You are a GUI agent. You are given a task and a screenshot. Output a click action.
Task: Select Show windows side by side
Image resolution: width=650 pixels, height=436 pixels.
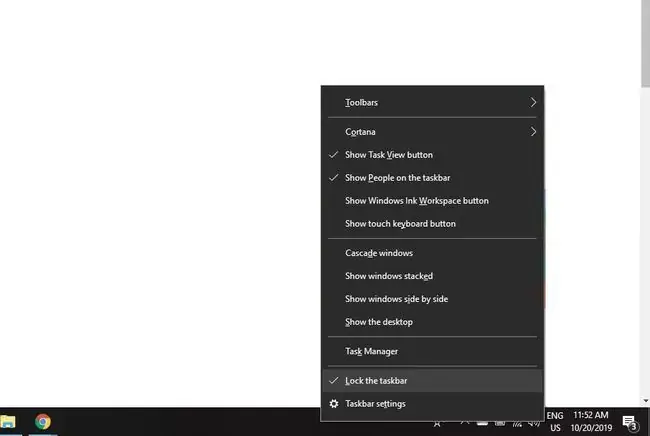[432, 299]
